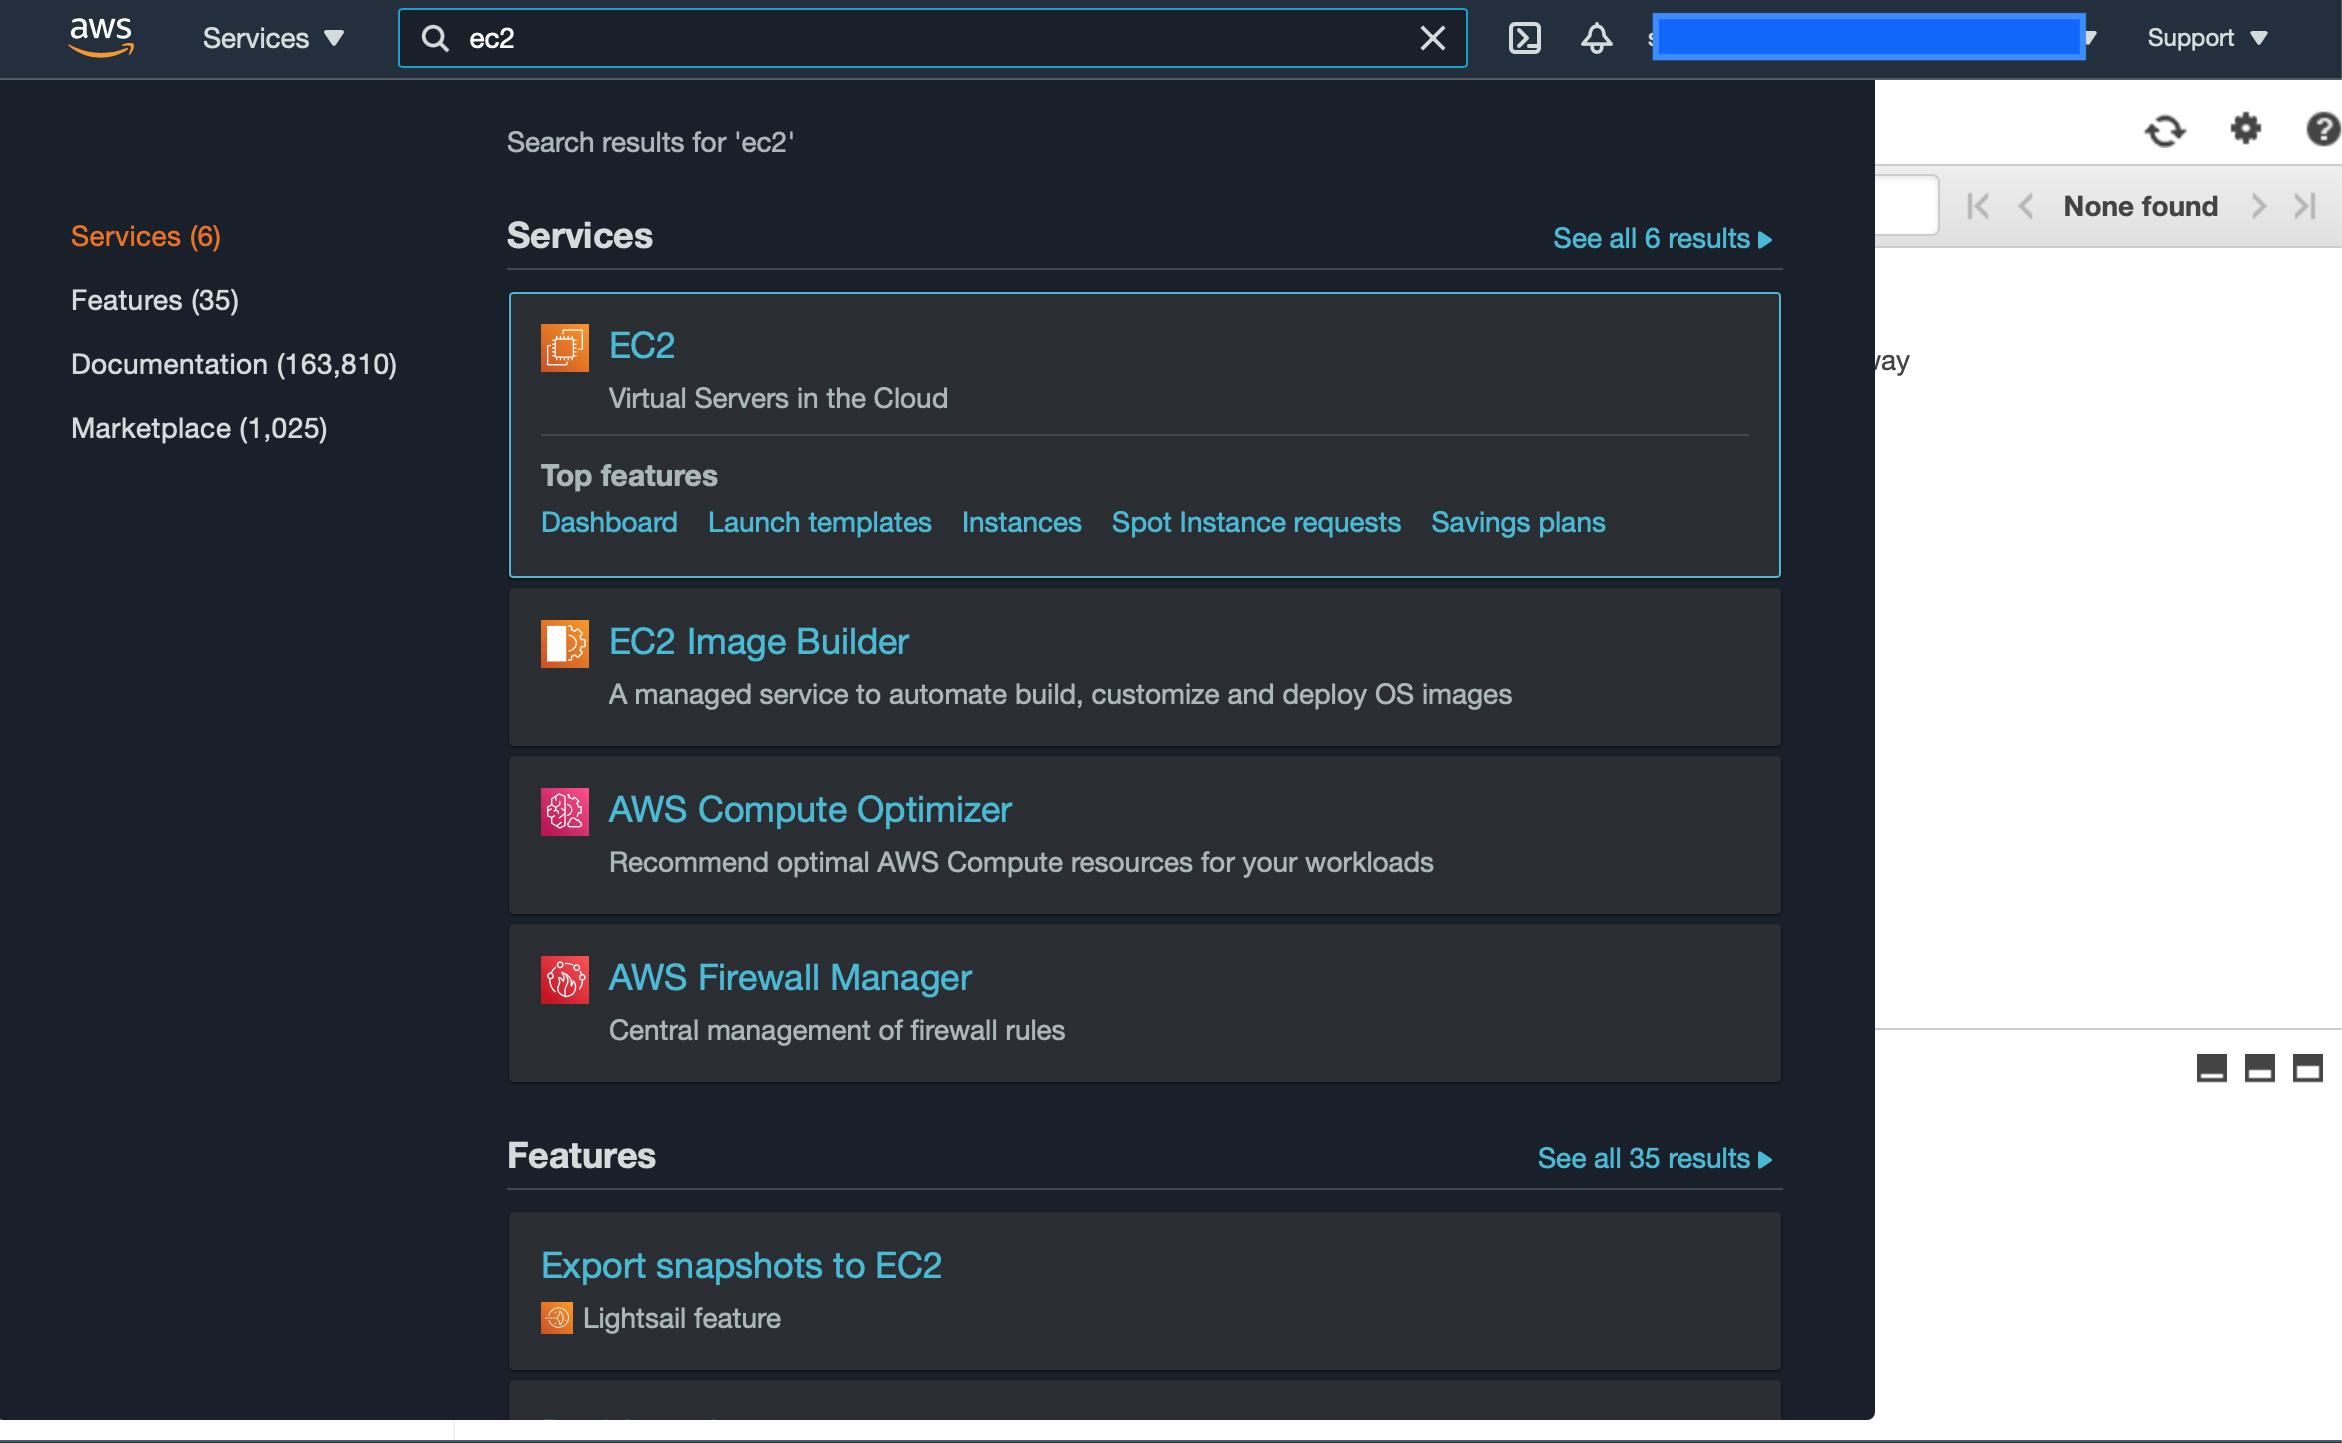Click the EC2 Image Builder icon

coord(564,643)
